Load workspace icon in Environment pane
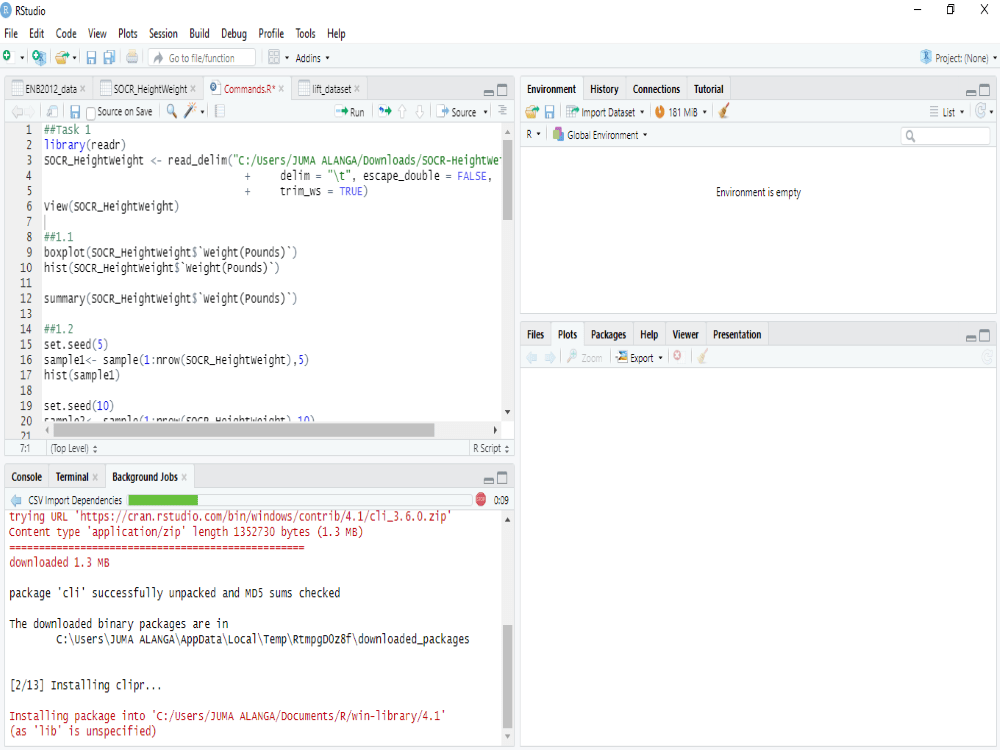Viewport: 1000px width, 750px height. (x=532, y=112)
